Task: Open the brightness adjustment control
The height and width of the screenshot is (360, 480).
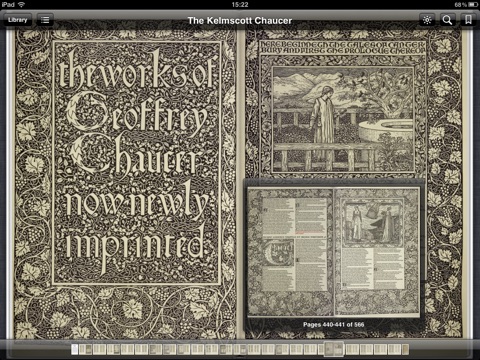Action: [427, 20]
